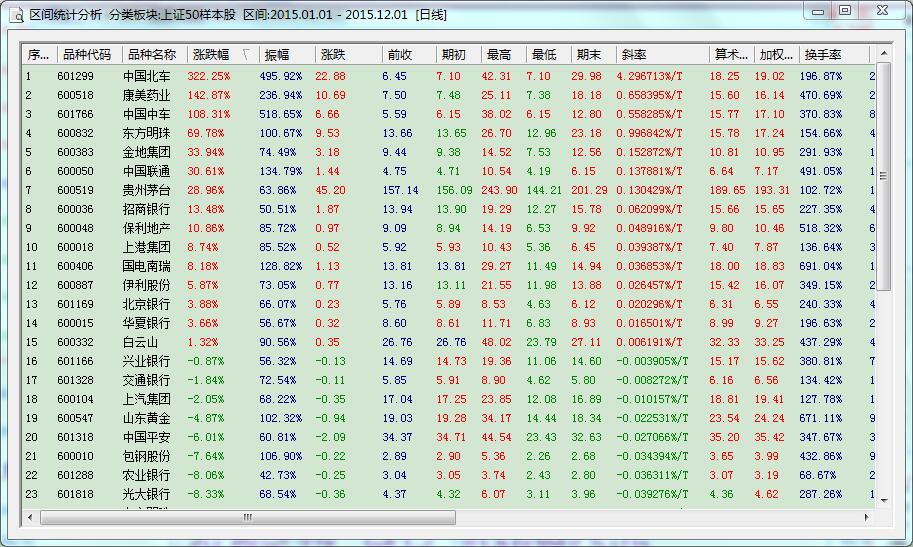Select the 兴业银行 row name
Viewport: 913px width, 547px height.
[146, 361]
